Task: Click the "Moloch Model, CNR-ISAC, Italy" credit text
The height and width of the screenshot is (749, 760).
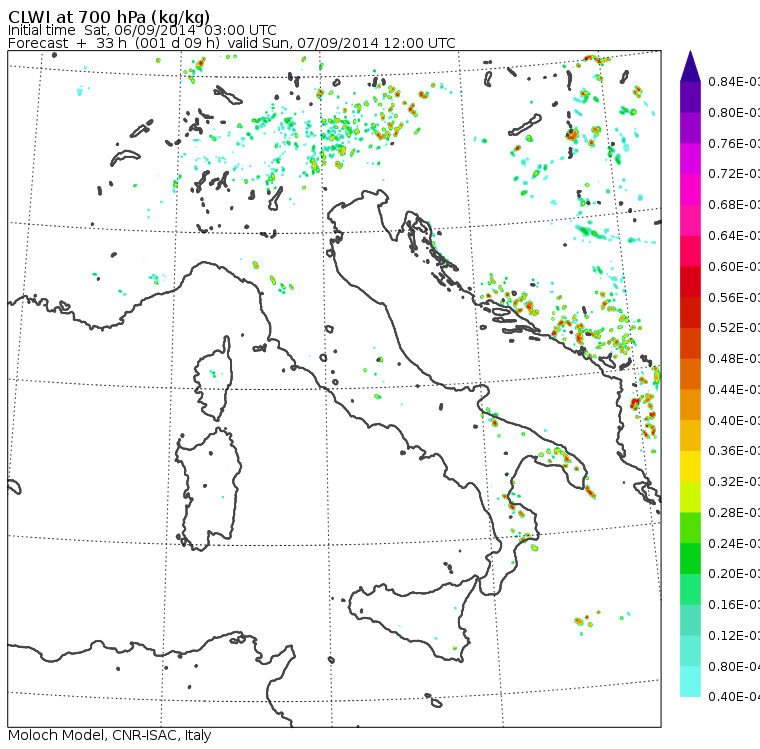Action: (x=110, y=735)
